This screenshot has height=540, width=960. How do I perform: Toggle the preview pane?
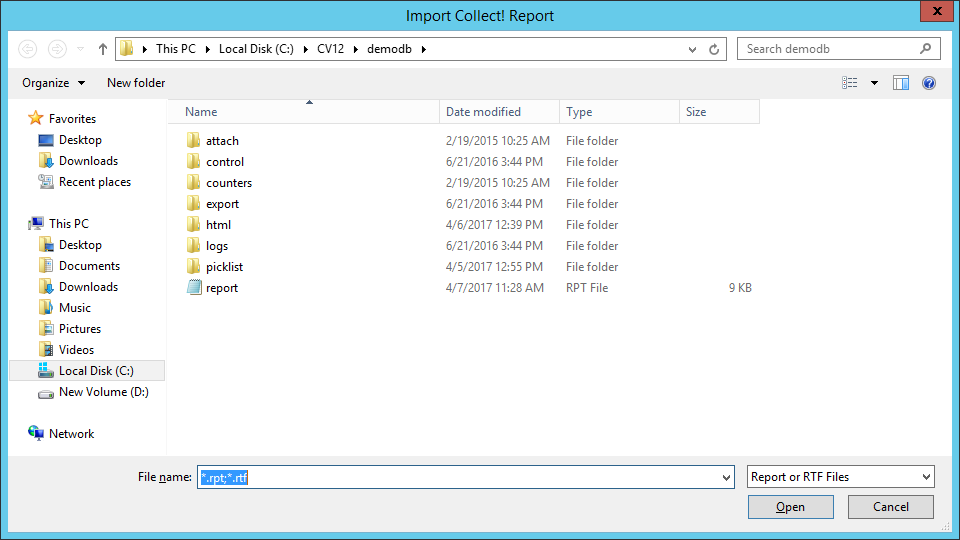point(901,83)
